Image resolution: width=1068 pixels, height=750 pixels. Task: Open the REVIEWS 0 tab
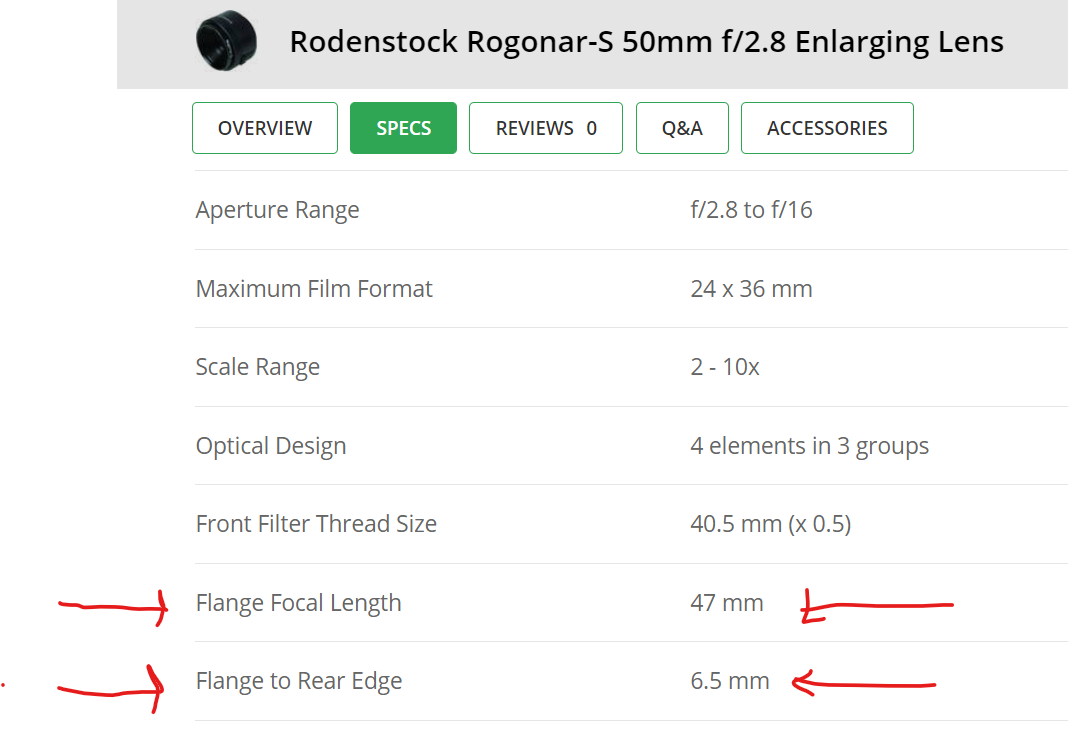[546, 128]
